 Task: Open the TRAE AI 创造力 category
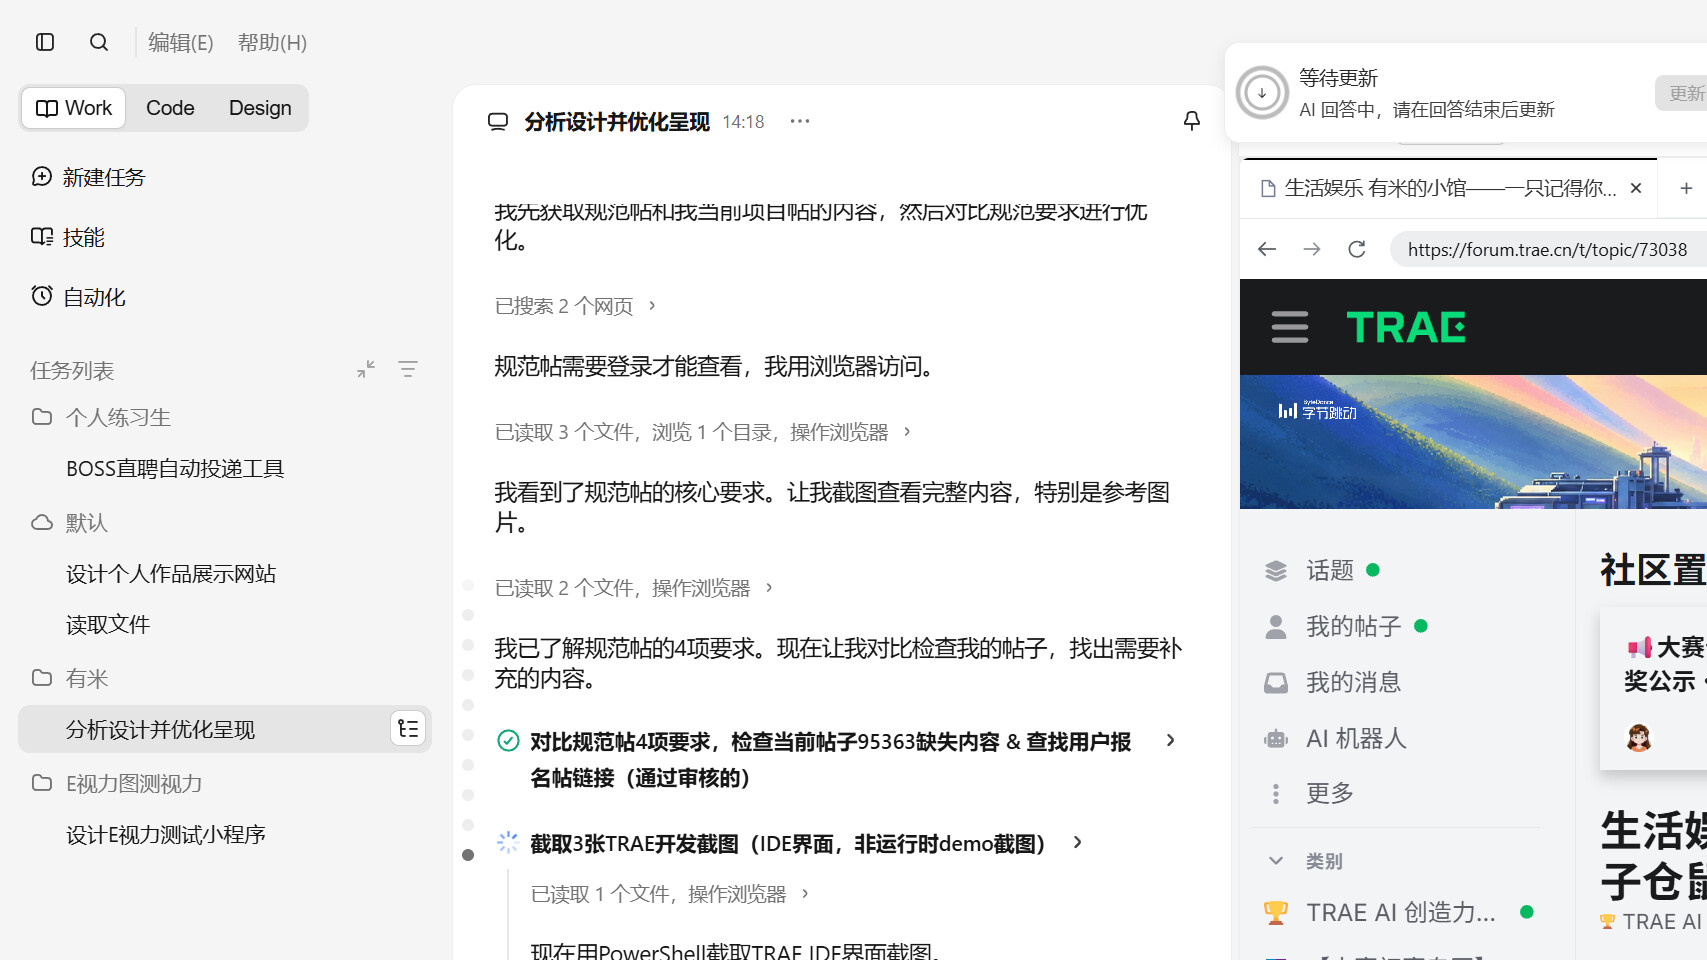pos(1398,912)
